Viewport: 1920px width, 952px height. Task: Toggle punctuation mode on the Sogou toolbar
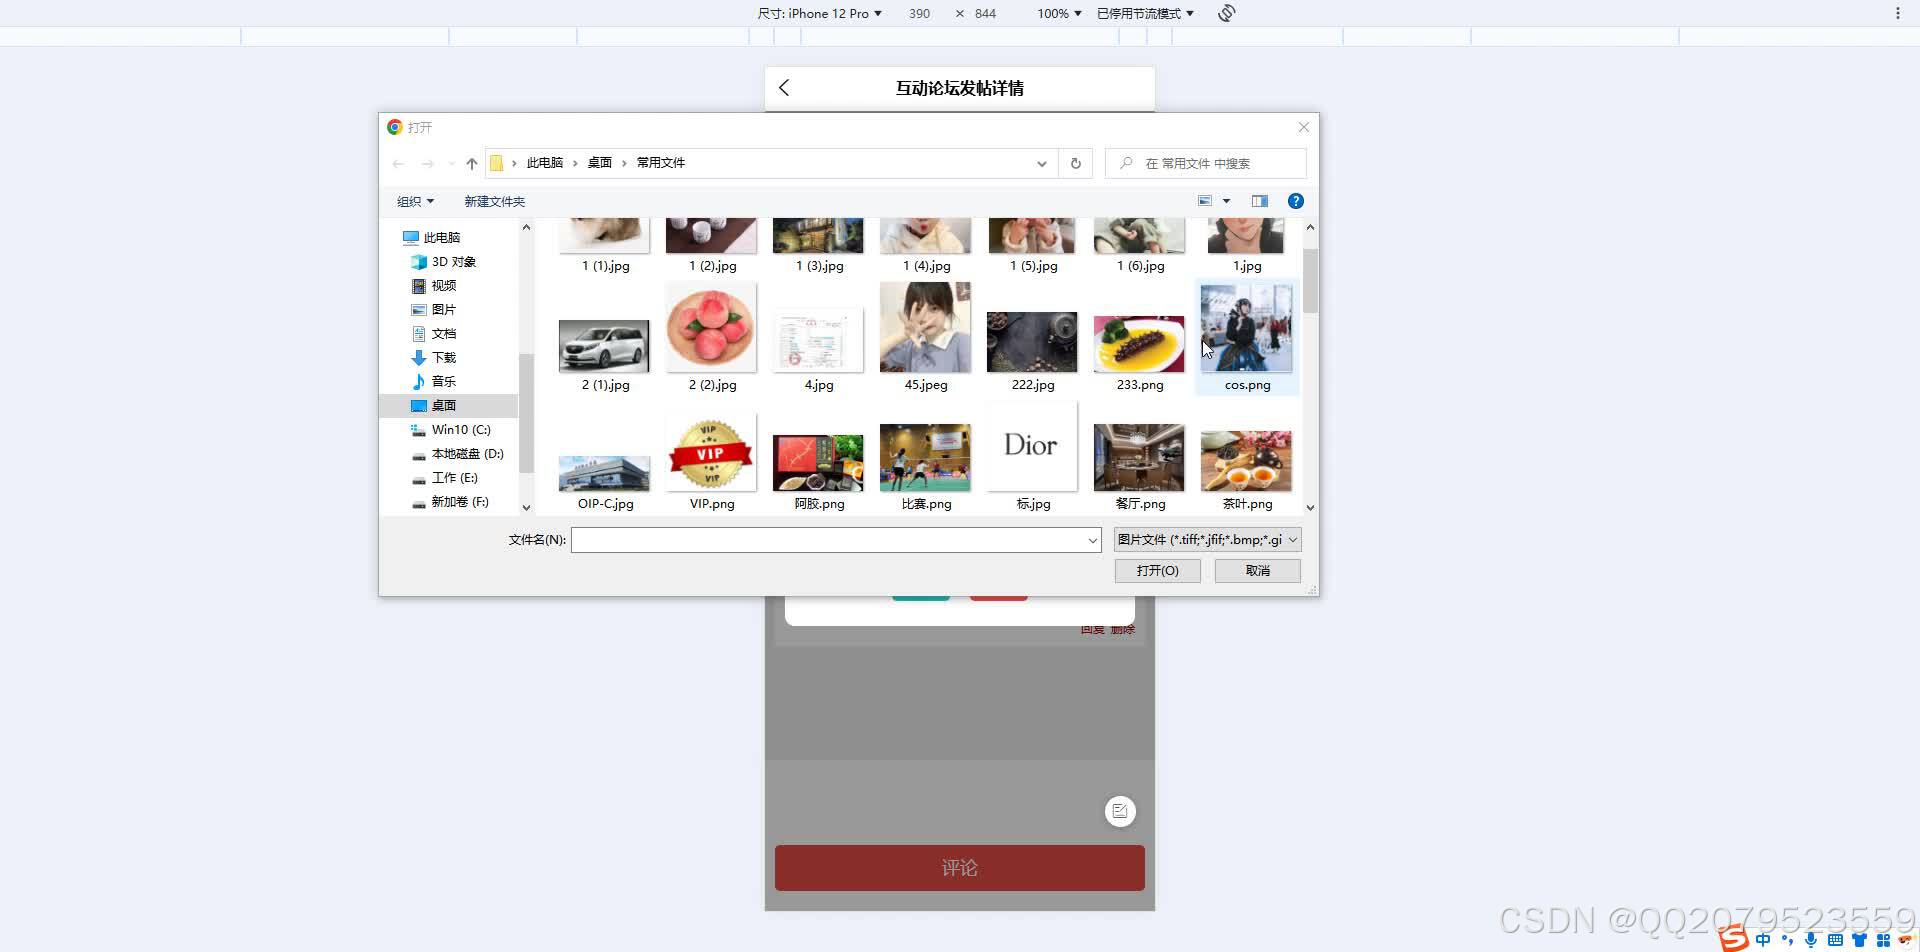(1788, 939)
